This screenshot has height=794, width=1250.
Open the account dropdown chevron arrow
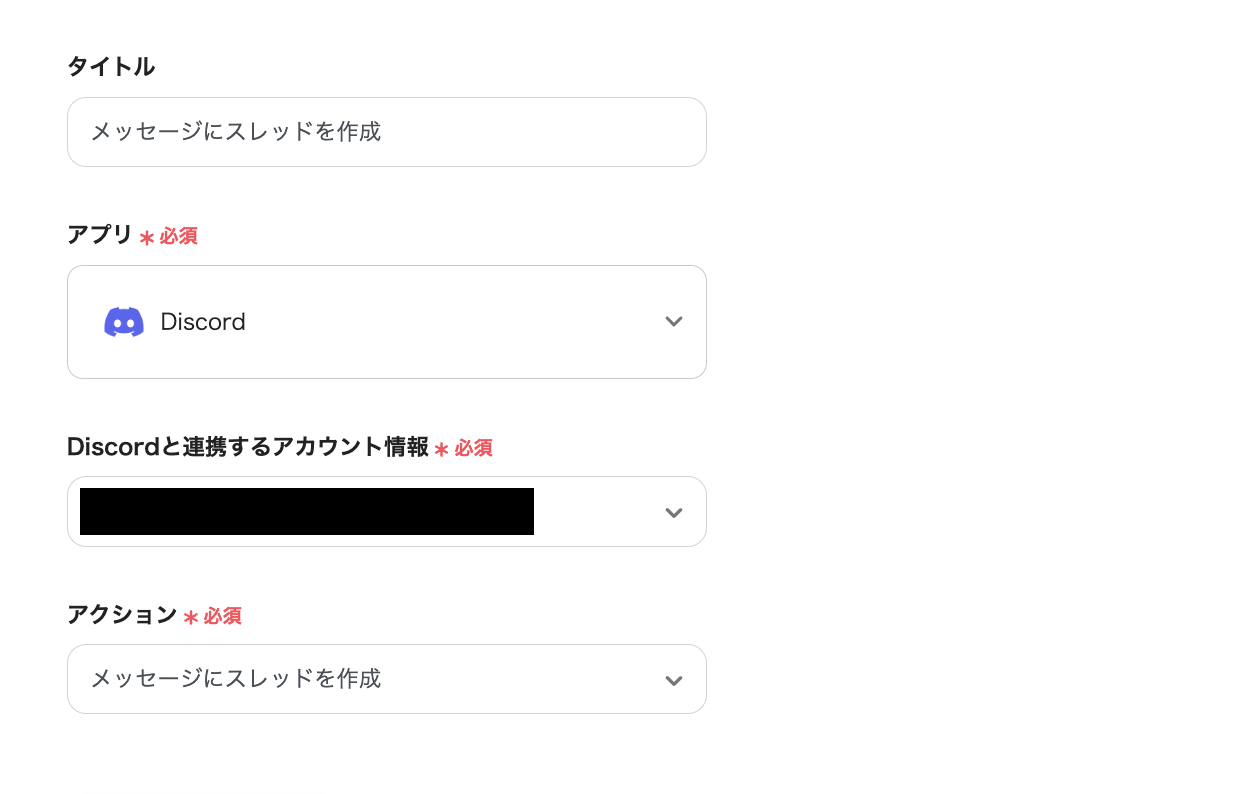(674, 512)
